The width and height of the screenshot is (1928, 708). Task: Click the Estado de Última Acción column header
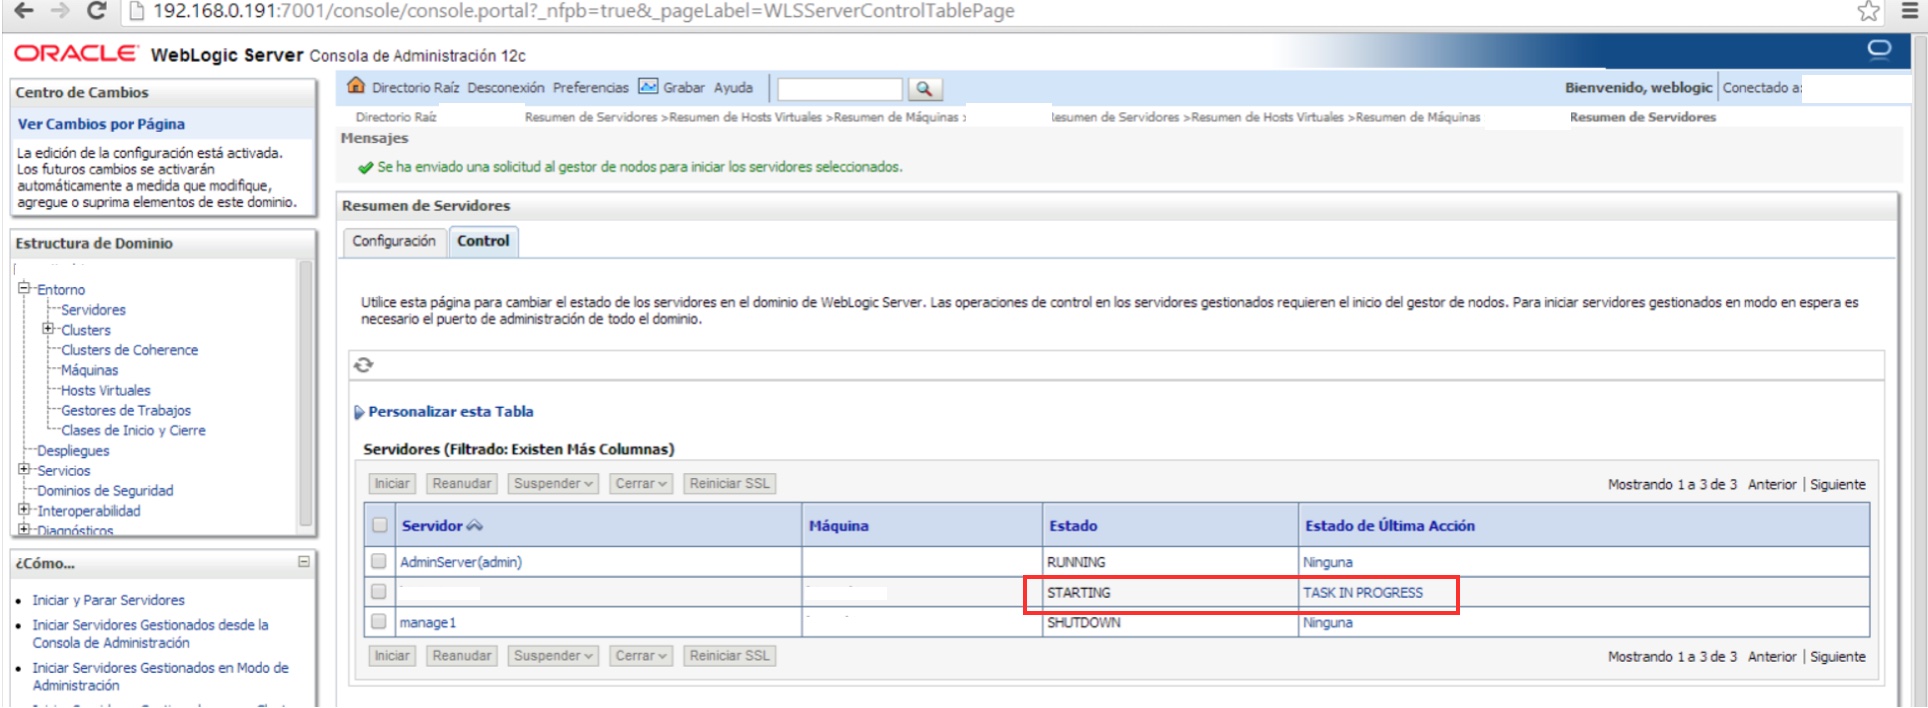1389,526
